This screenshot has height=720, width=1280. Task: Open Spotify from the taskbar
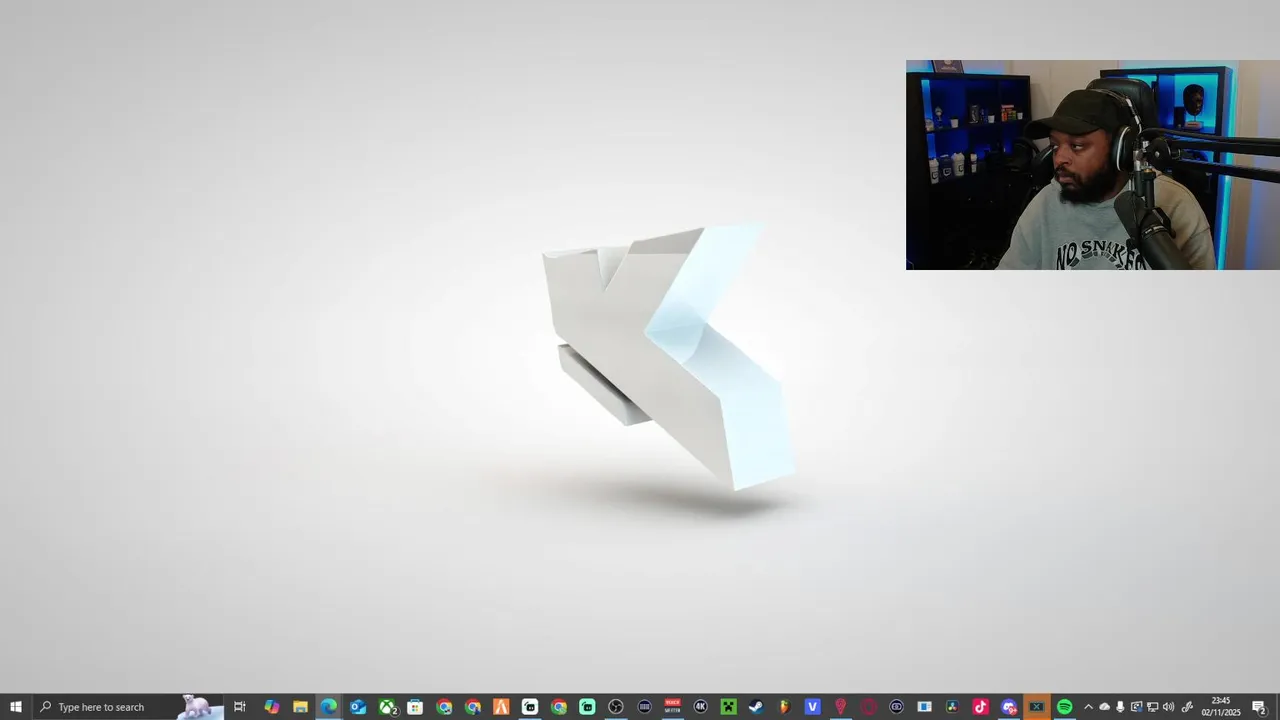(x=1065, y=707)
